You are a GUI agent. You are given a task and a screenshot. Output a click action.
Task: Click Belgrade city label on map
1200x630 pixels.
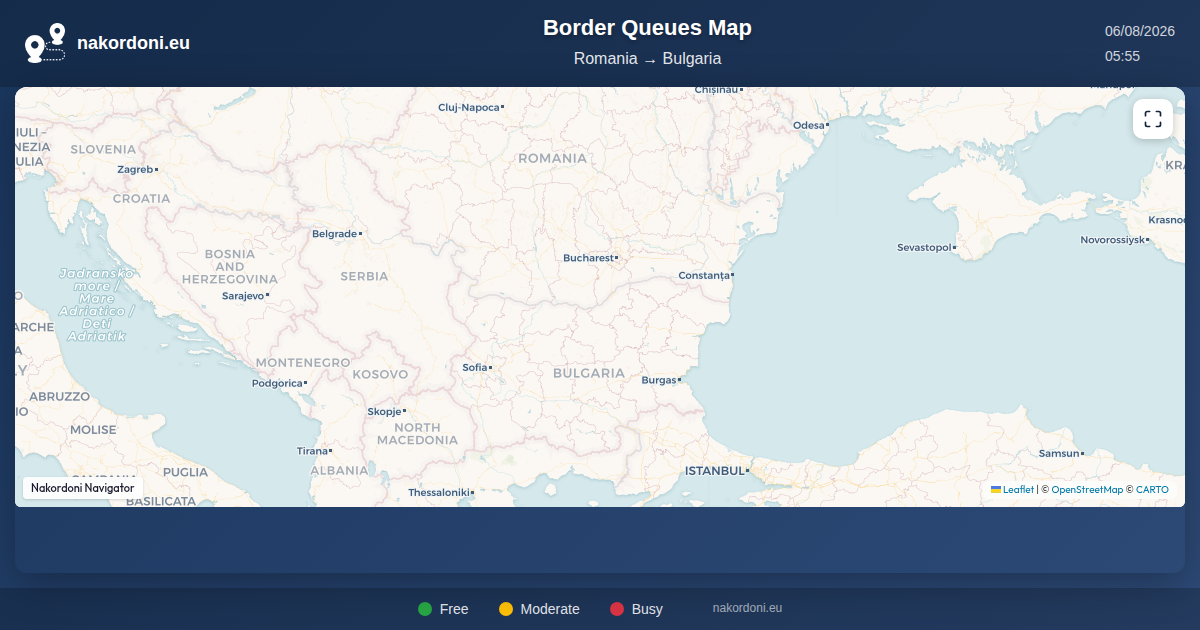click(x=334, y=234)
